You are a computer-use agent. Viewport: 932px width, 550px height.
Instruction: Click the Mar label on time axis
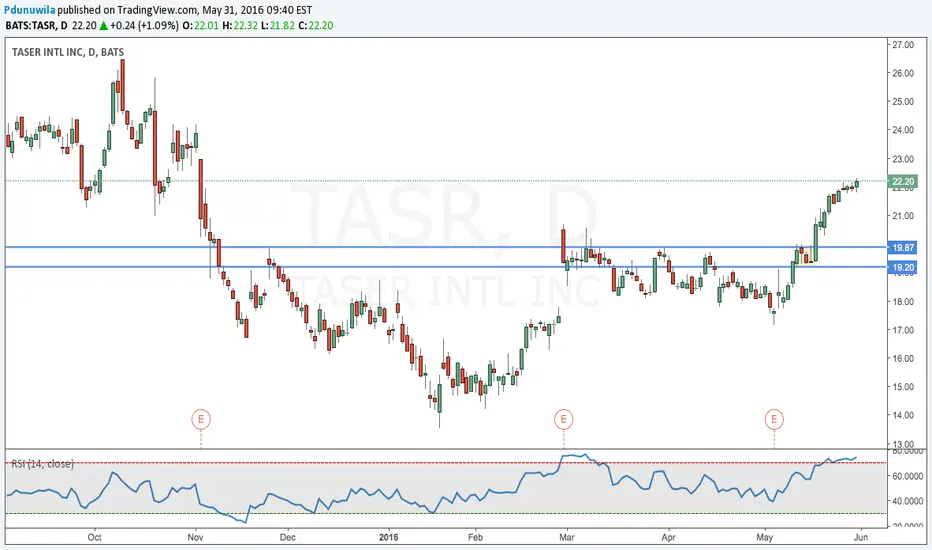(x=567, y=538)
